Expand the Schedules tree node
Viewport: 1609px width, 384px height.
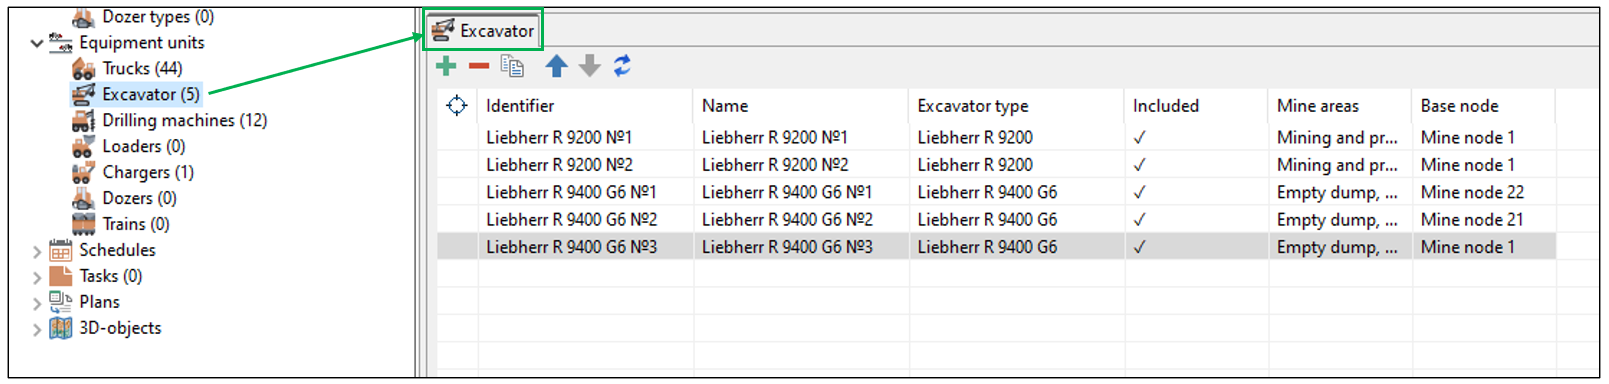coord(37,251)
